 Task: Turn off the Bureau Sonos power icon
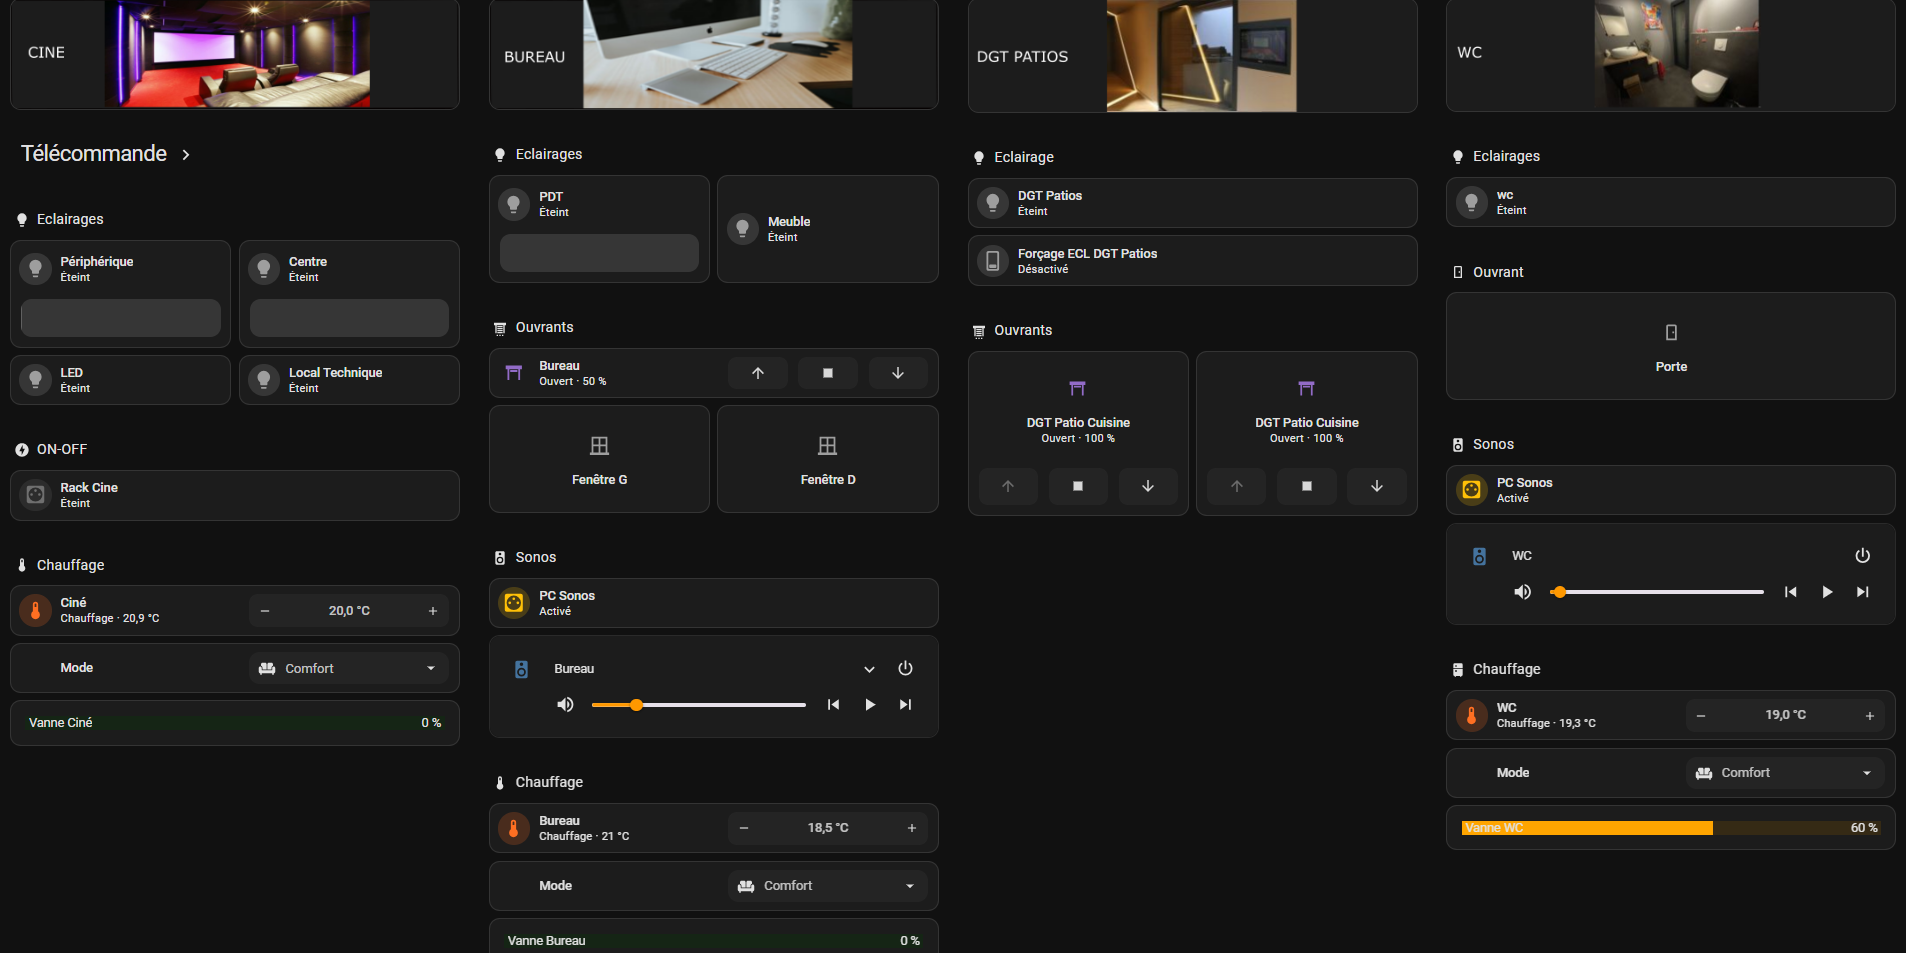(905, 668)
